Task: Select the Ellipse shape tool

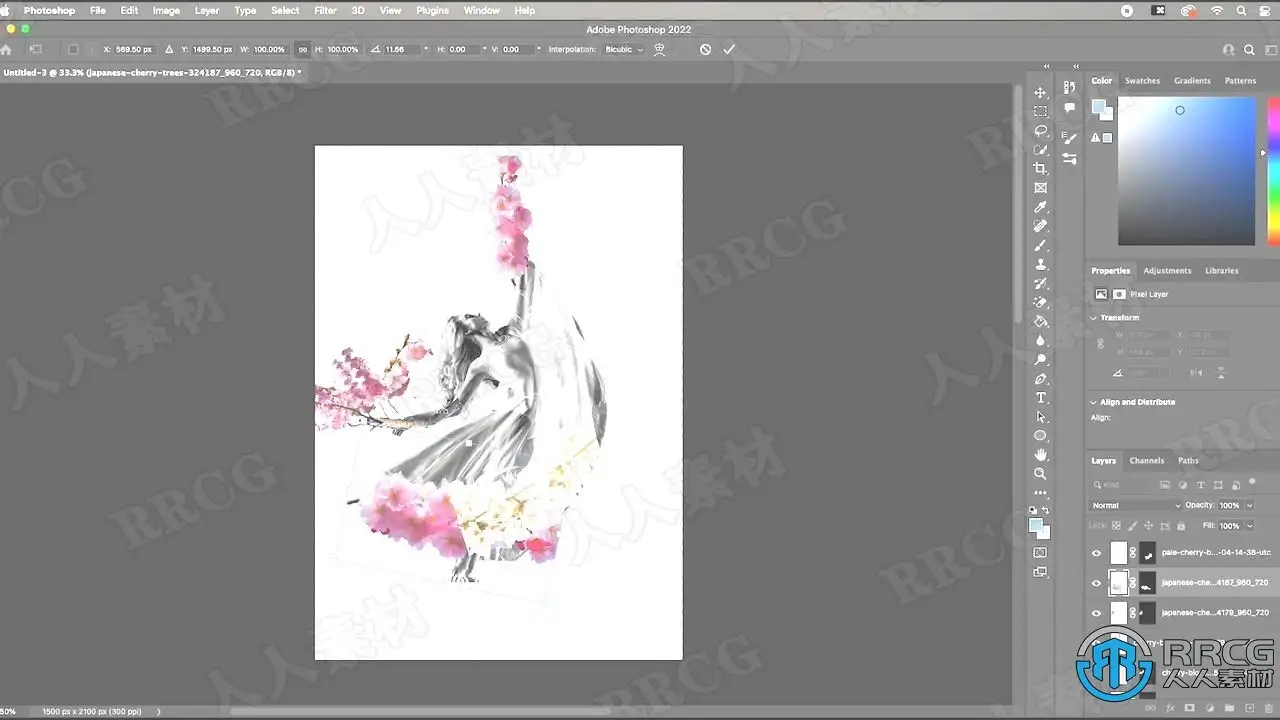Action: pyautogui.click(x=1041, y=436)
